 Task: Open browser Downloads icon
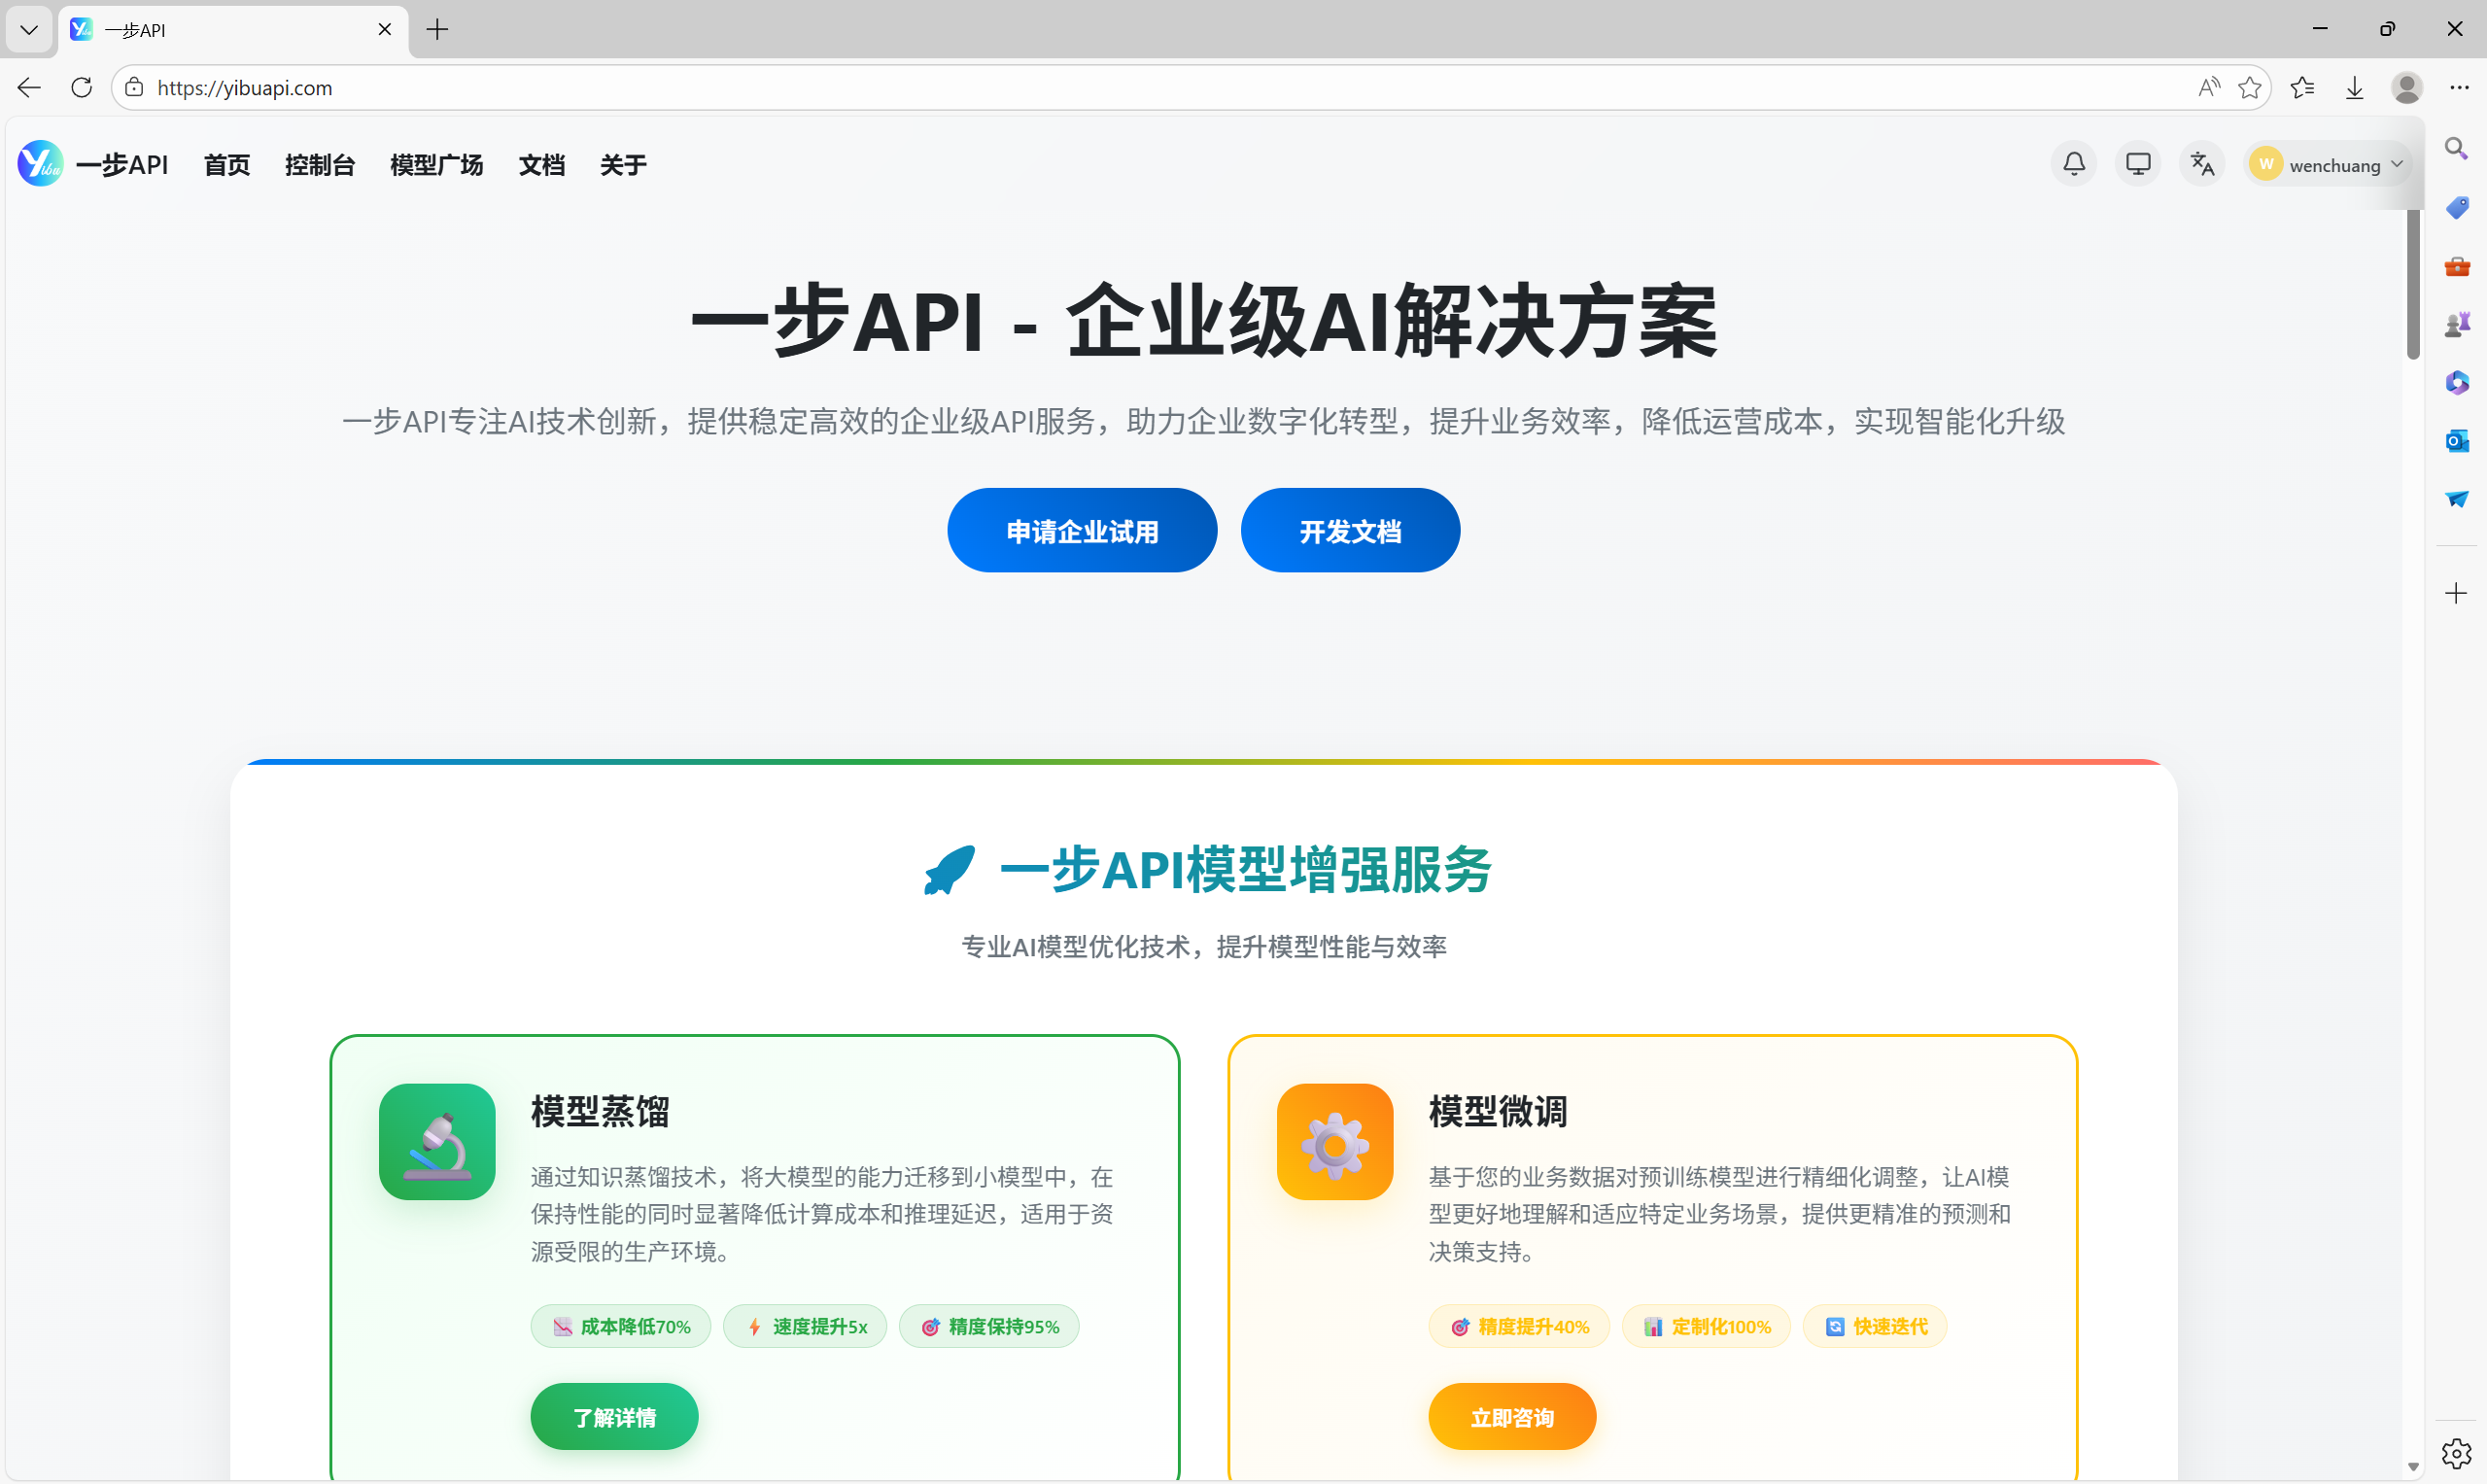pyautogui.click(x=2354, y=88)
